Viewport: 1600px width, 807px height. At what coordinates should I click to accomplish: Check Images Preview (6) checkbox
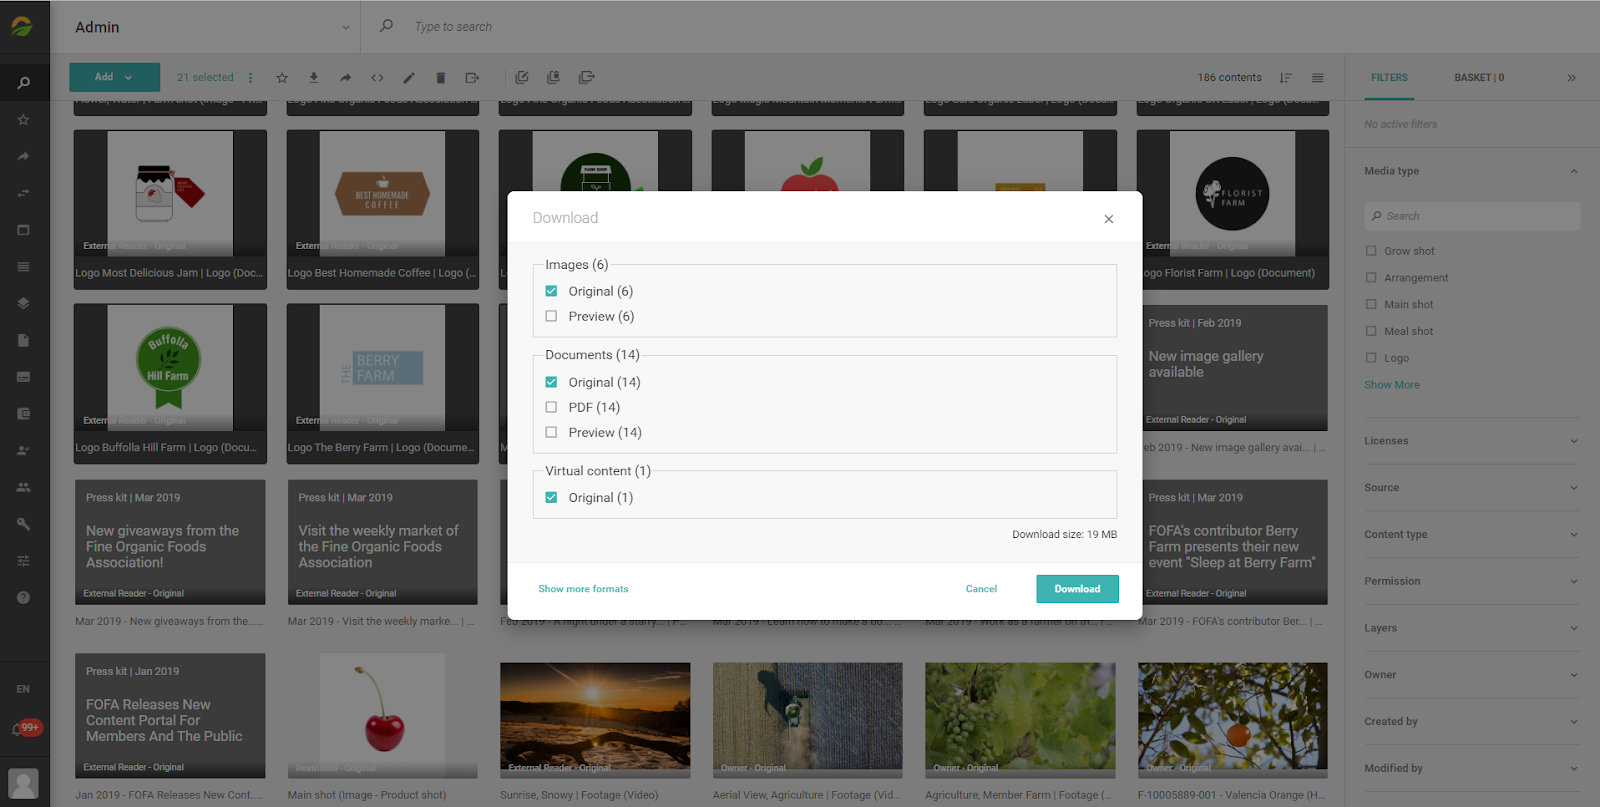click(551, 316)
